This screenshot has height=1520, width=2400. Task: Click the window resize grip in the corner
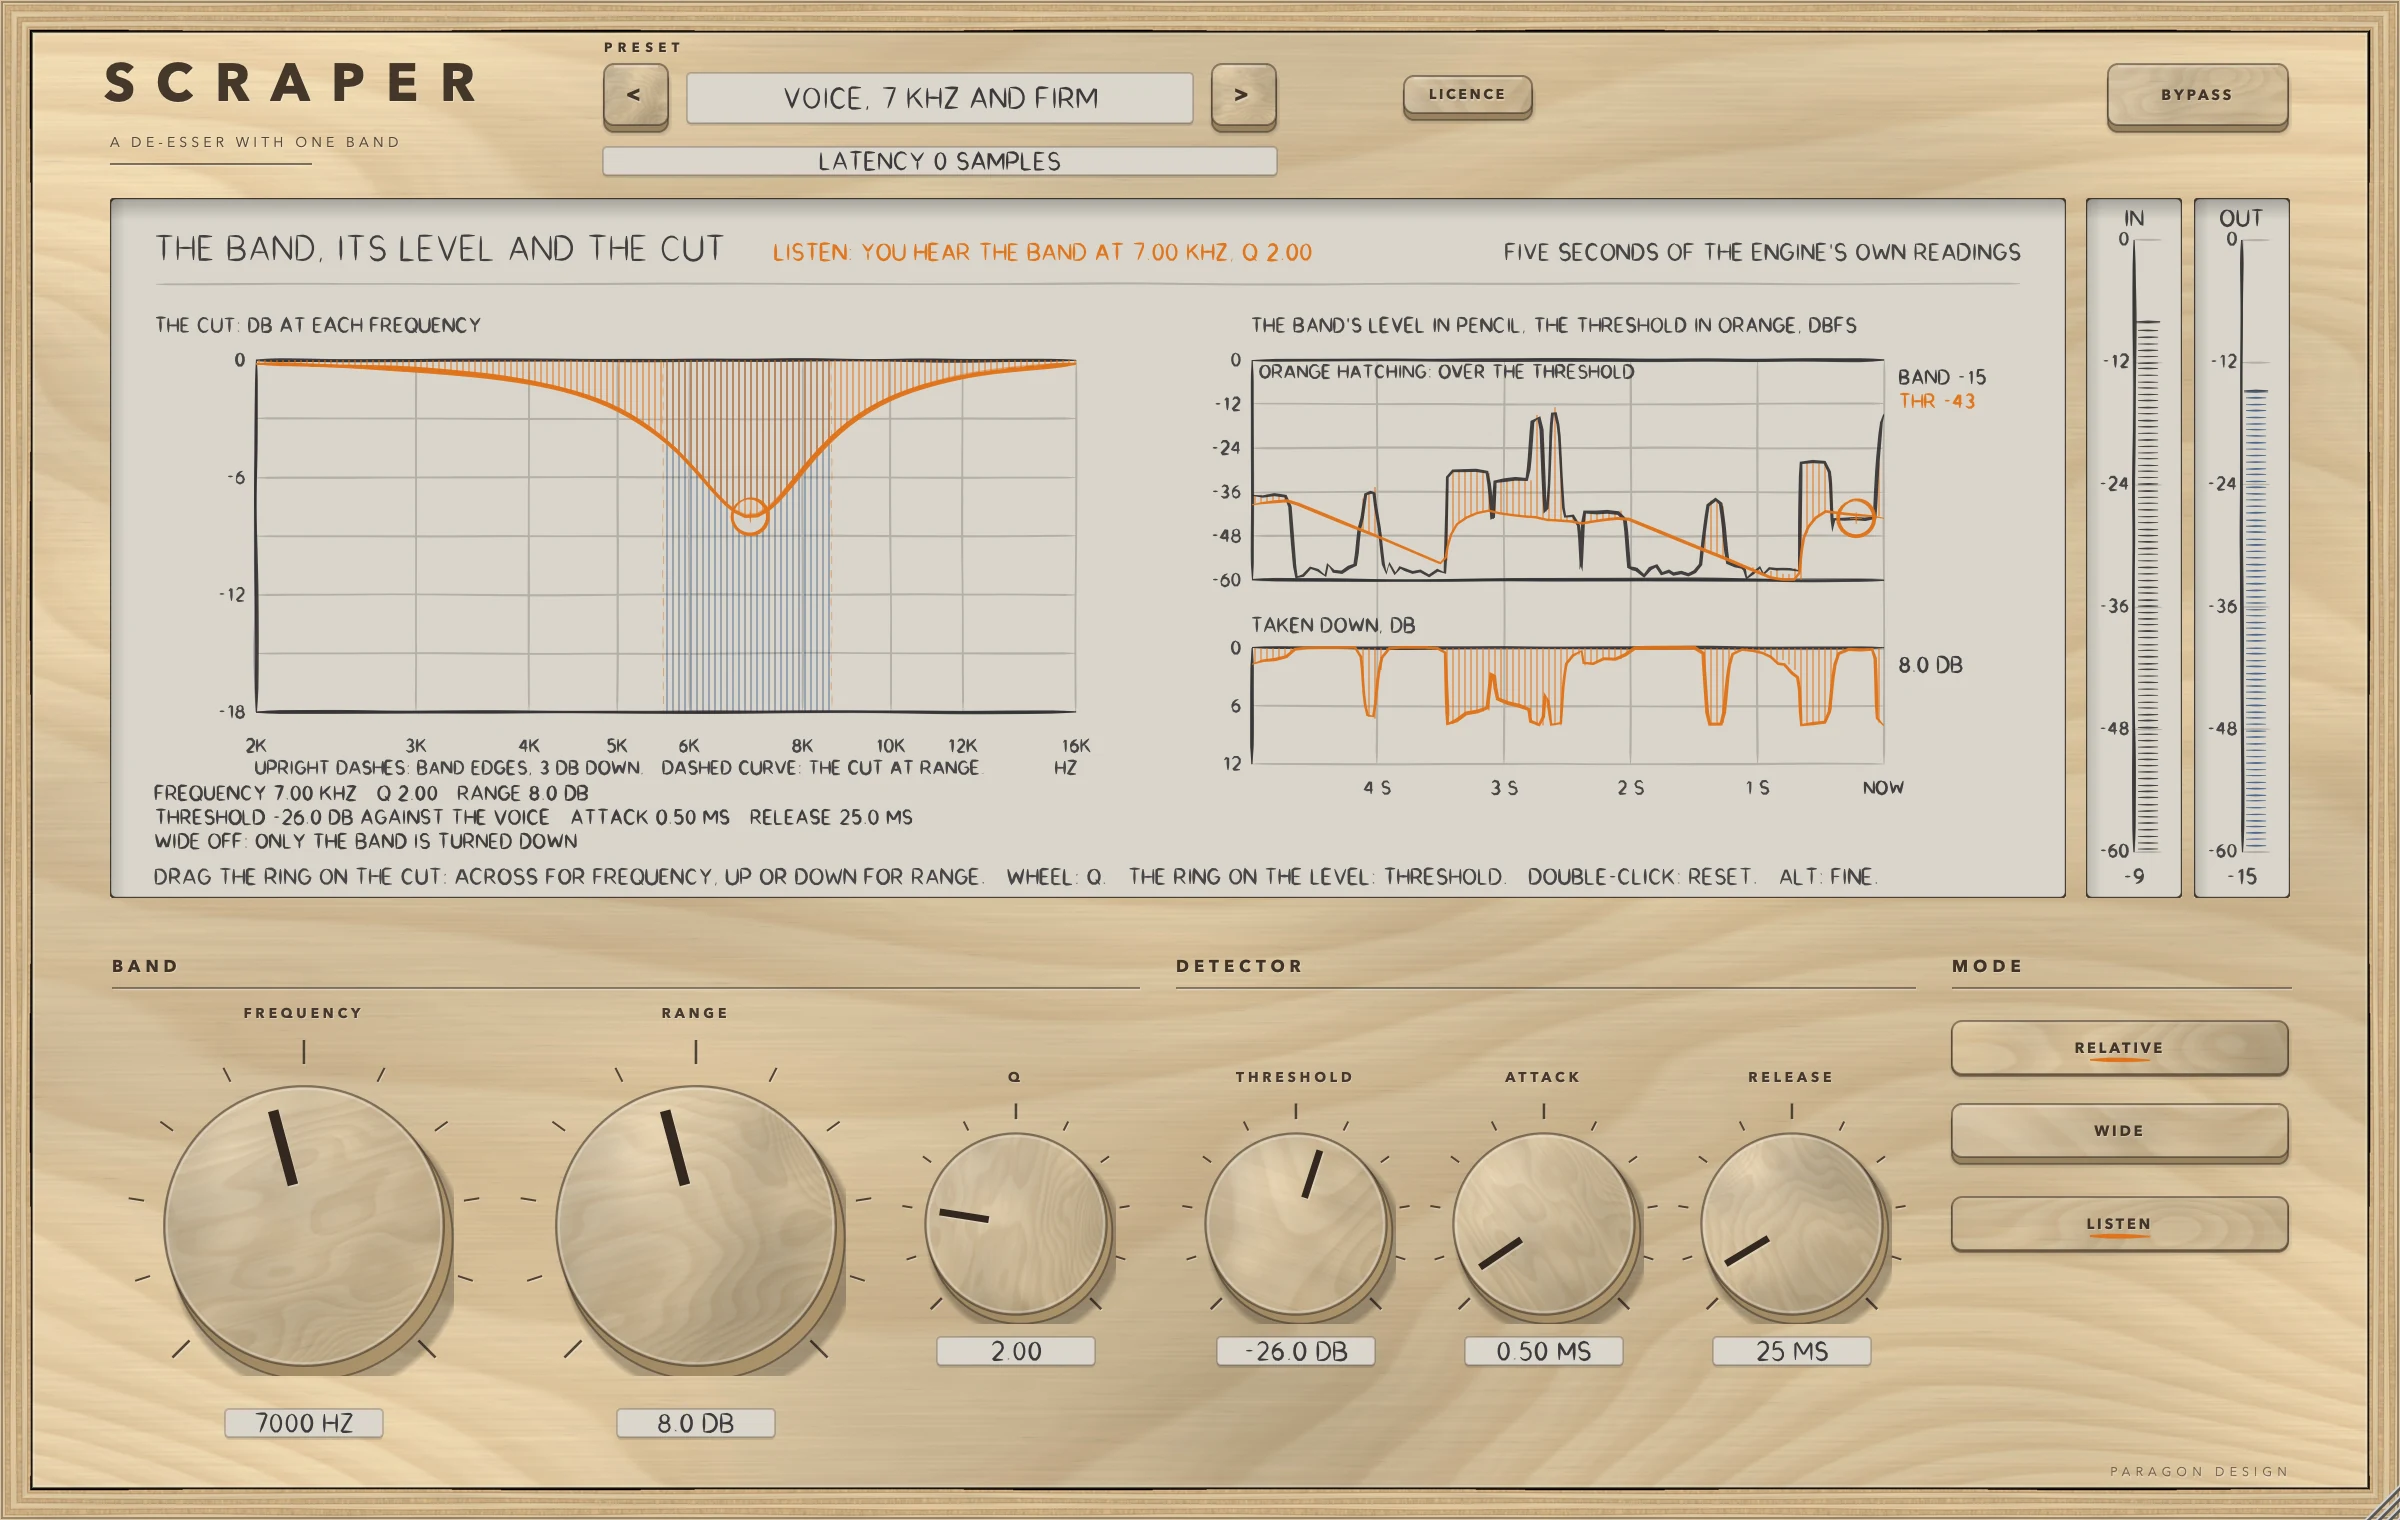point(2382,1502)
